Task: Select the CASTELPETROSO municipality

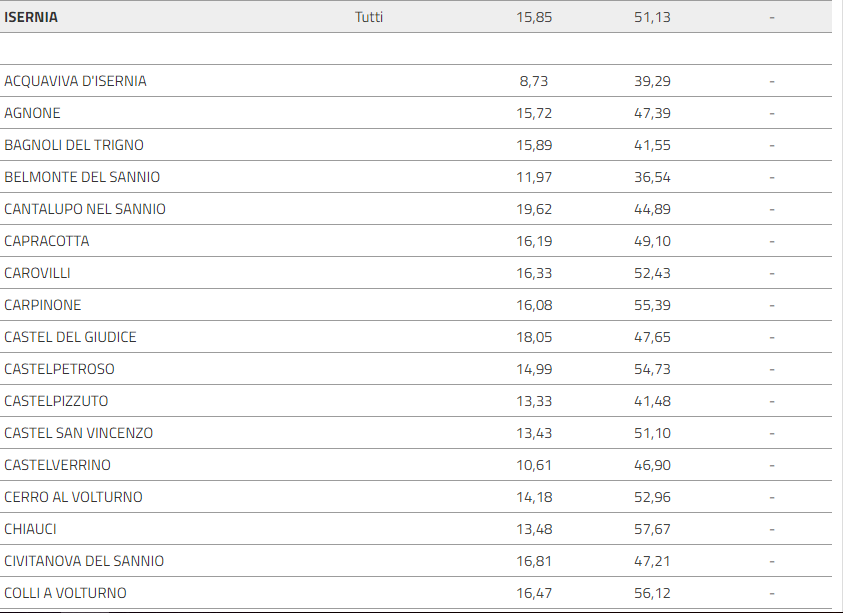Action: point(59,369)
